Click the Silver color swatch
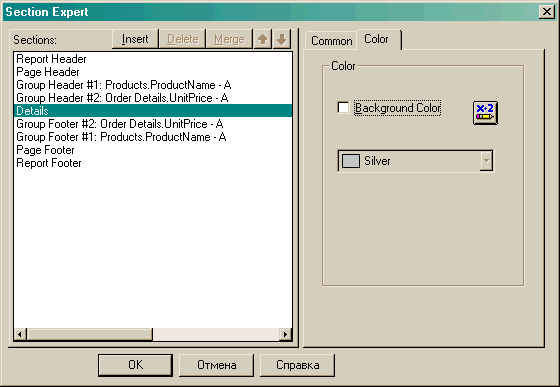This screenshot has height=387, width=560. pos(351,161)
